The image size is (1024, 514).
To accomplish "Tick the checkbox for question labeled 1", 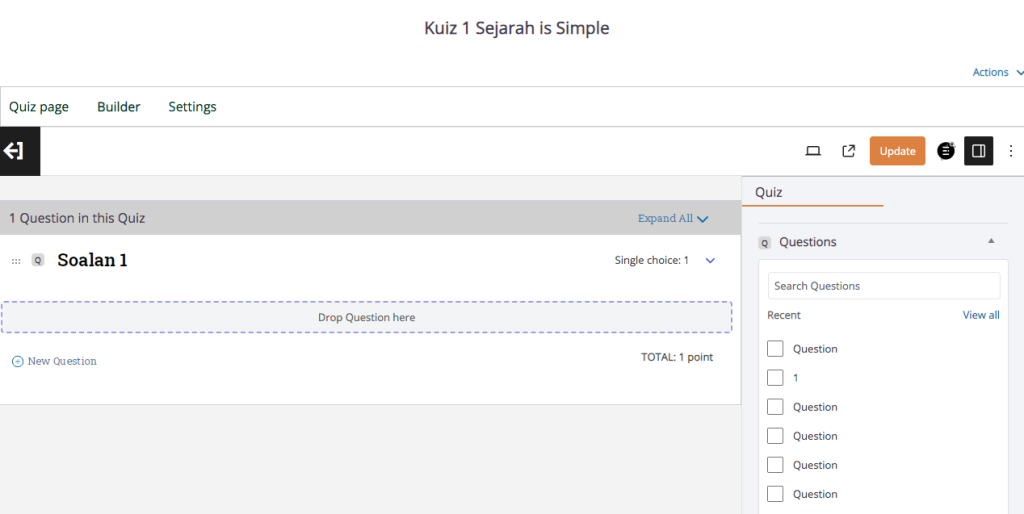I will point(775,378).
